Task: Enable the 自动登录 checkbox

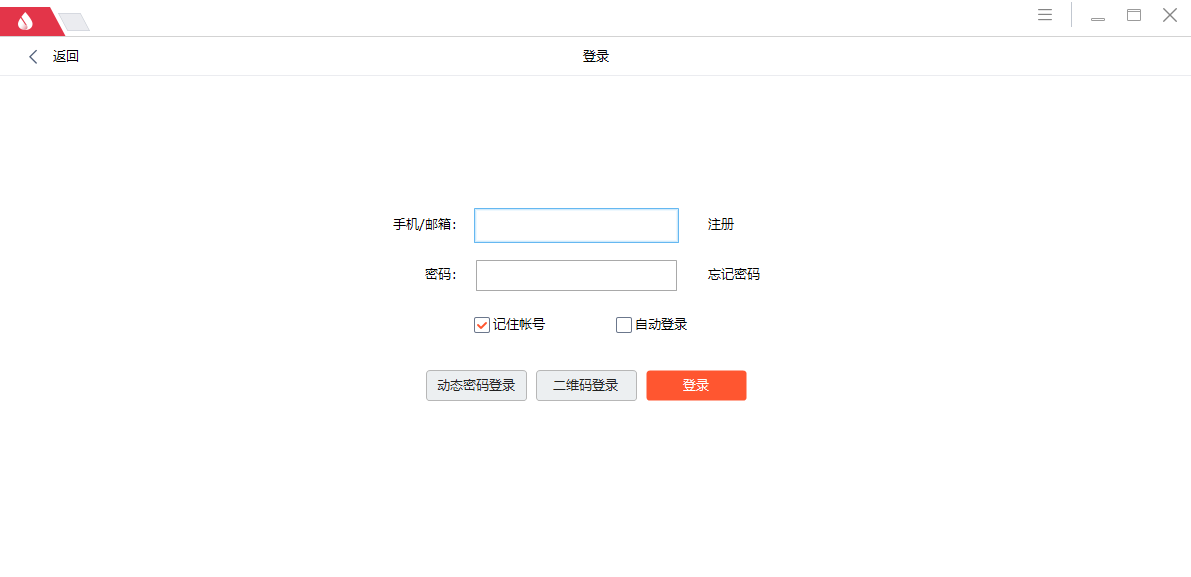Action: pyautogui.click(x=623, y=324)
